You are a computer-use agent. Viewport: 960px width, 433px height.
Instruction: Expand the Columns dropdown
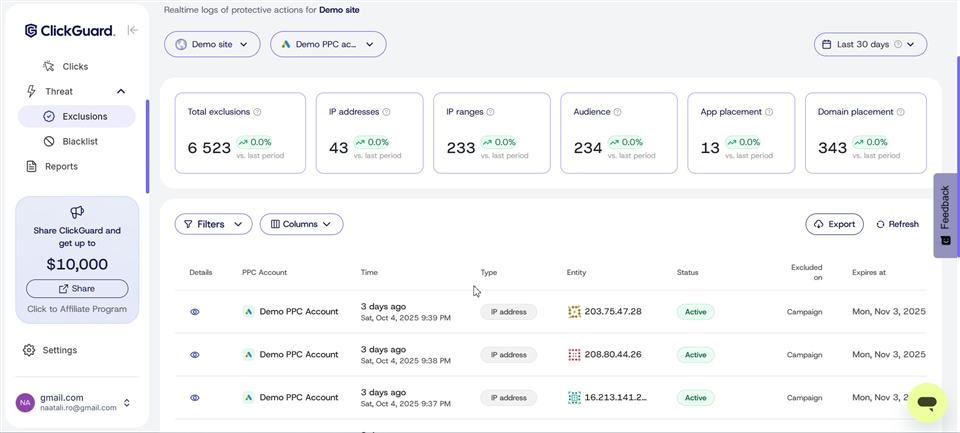pyautogui.click(x=301, y=224)
